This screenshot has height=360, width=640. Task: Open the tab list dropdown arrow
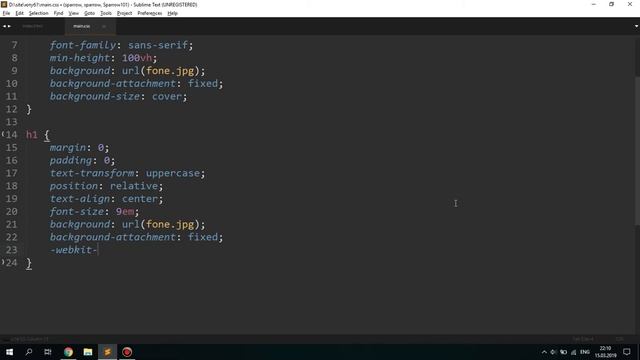[636, 26]
